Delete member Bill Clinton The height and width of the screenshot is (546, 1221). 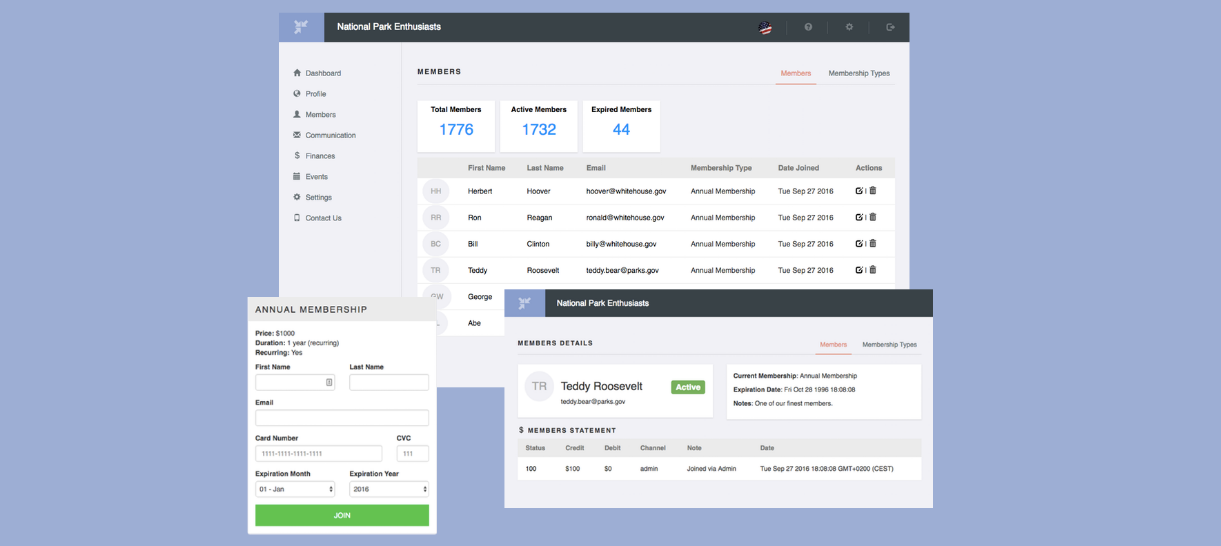(x=873, y=243)
